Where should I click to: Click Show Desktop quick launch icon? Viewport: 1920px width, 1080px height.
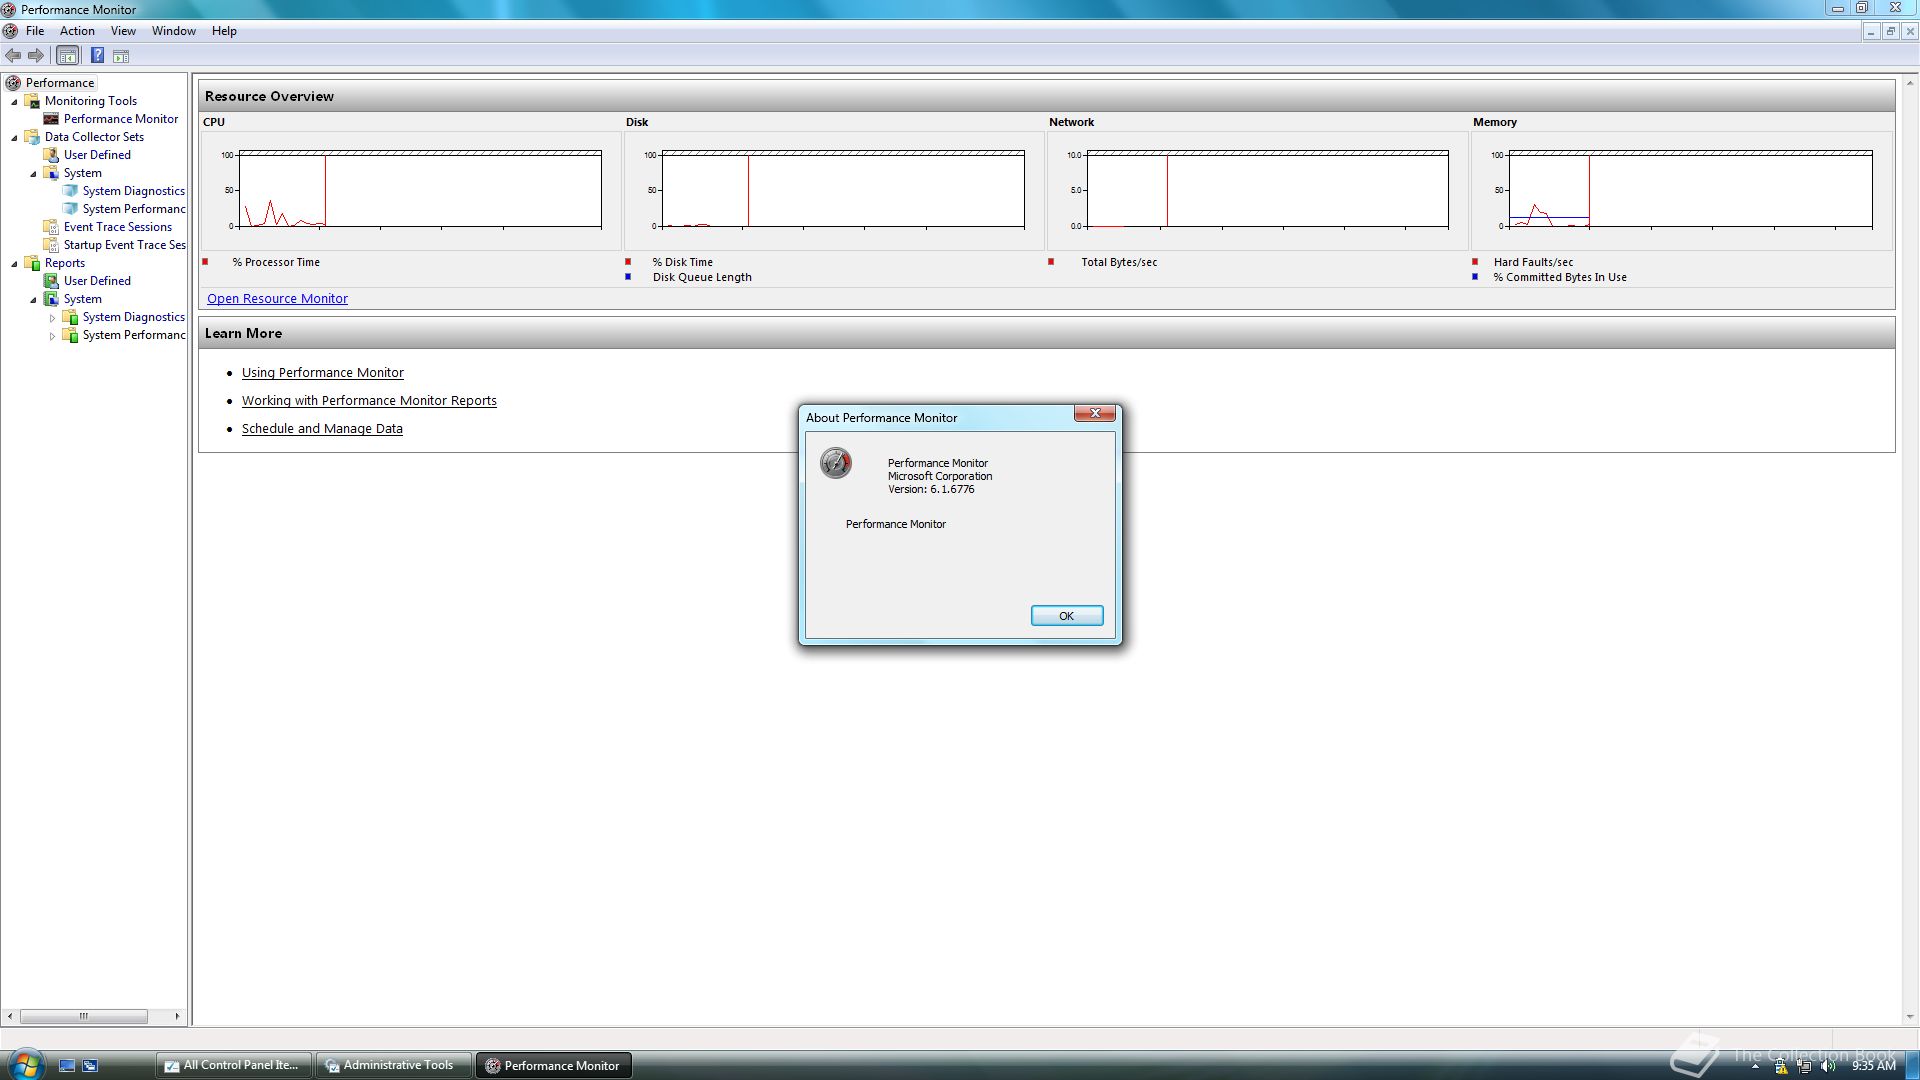coord(67,1066)
